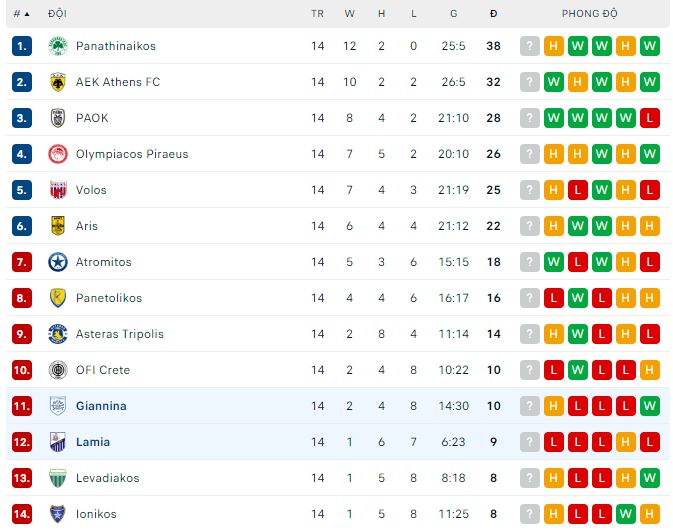Click the PAOK team badge

tap(57, 118)
